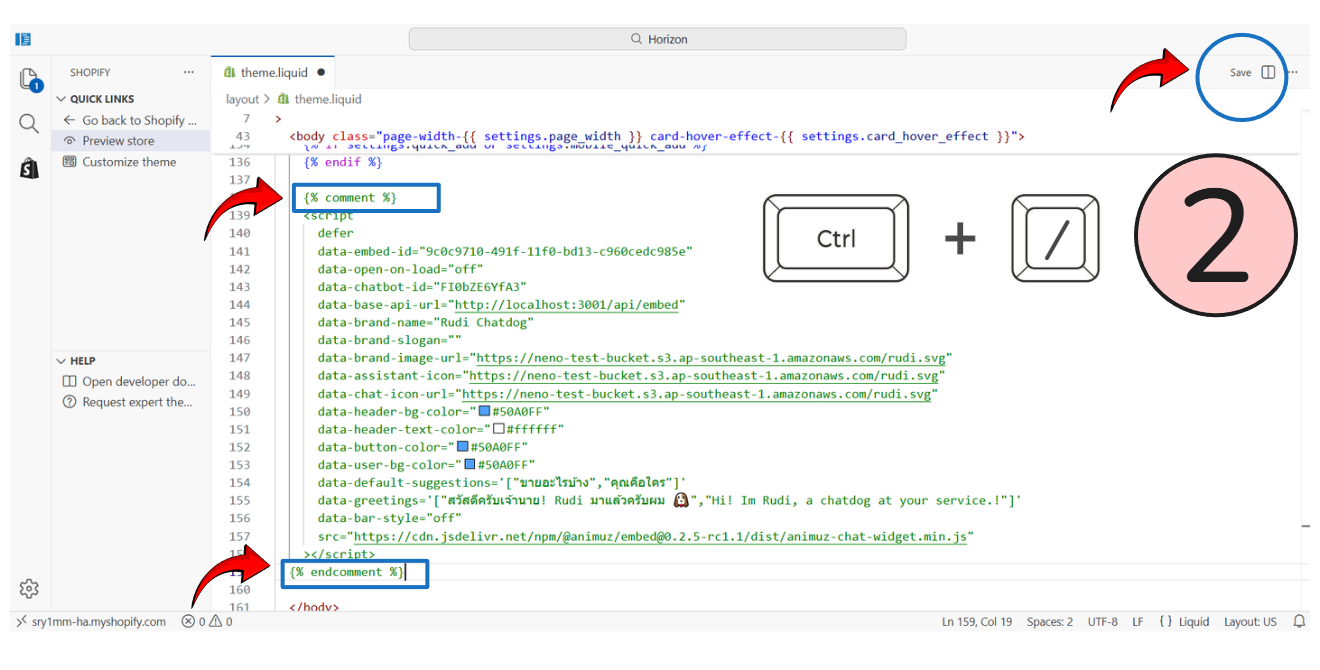The image size is (1320, 670).
Task: Open Go back to Shopify link
Action: click(131, 120)
